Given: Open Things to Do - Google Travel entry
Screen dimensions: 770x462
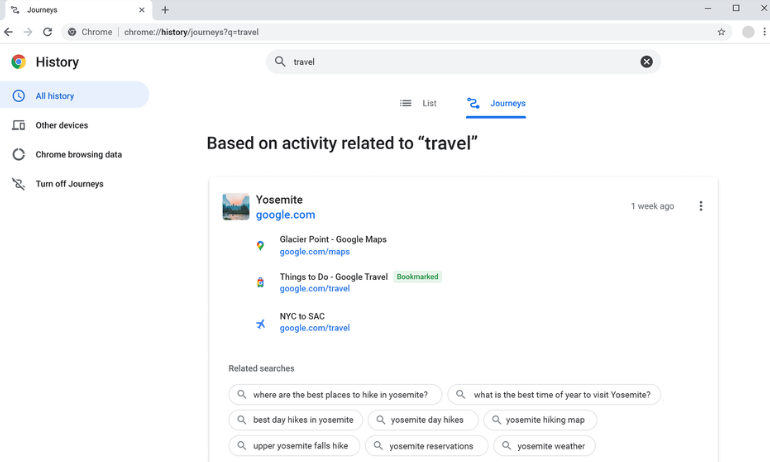Looking at the screenshot, I should (333, 276).
